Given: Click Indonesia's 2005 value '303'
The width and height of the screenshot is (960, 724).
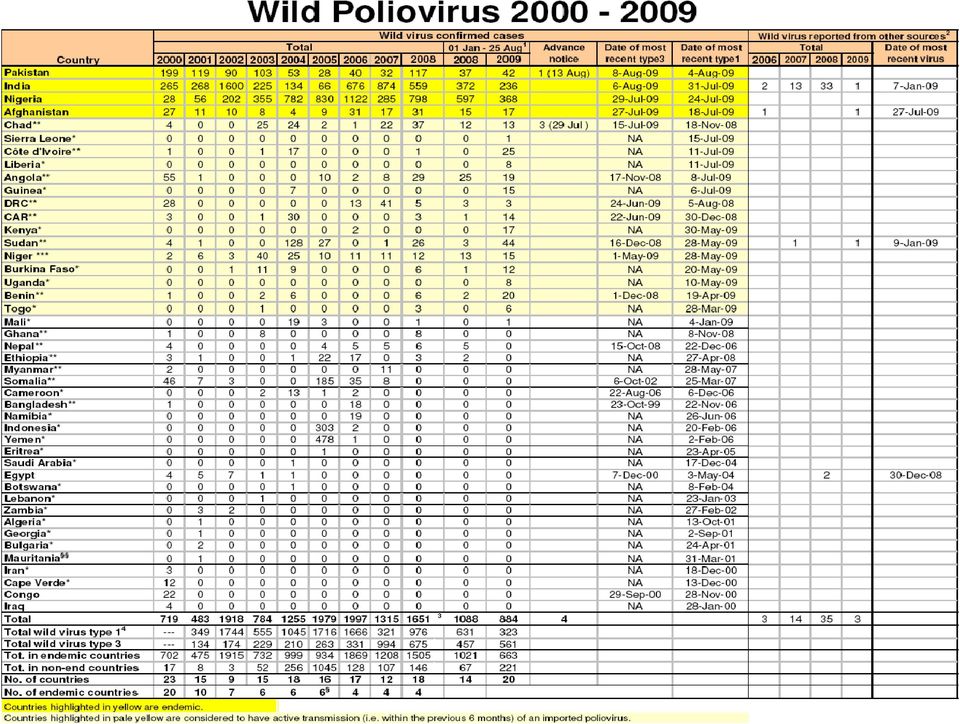Looking at the screenshot, I should click(324, 428).
